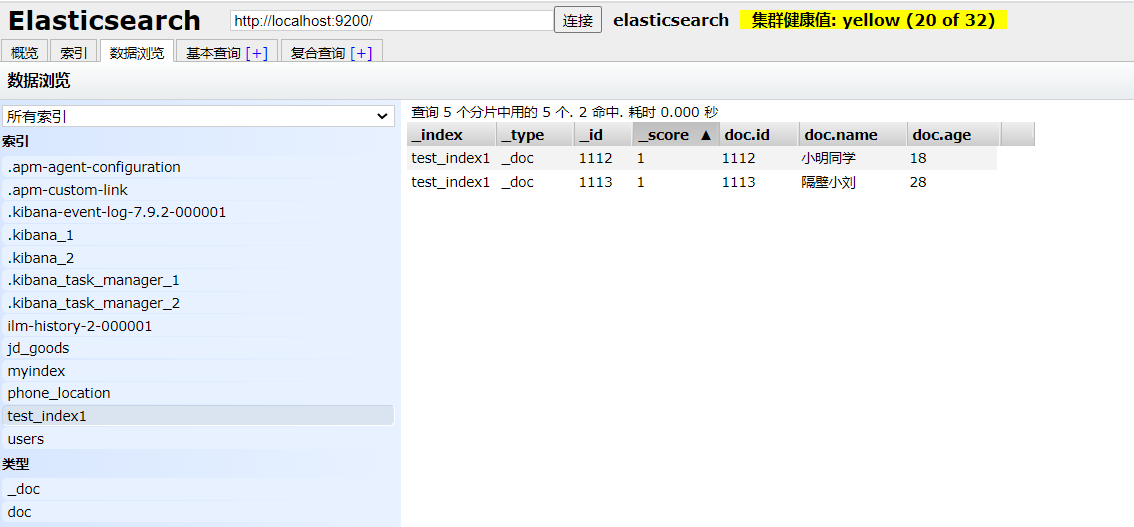Image resolution: width=1134 pixels, height=527 pixels.
Task: Click the 隔壁小刘 name cell
Action: tap(828, 183)
